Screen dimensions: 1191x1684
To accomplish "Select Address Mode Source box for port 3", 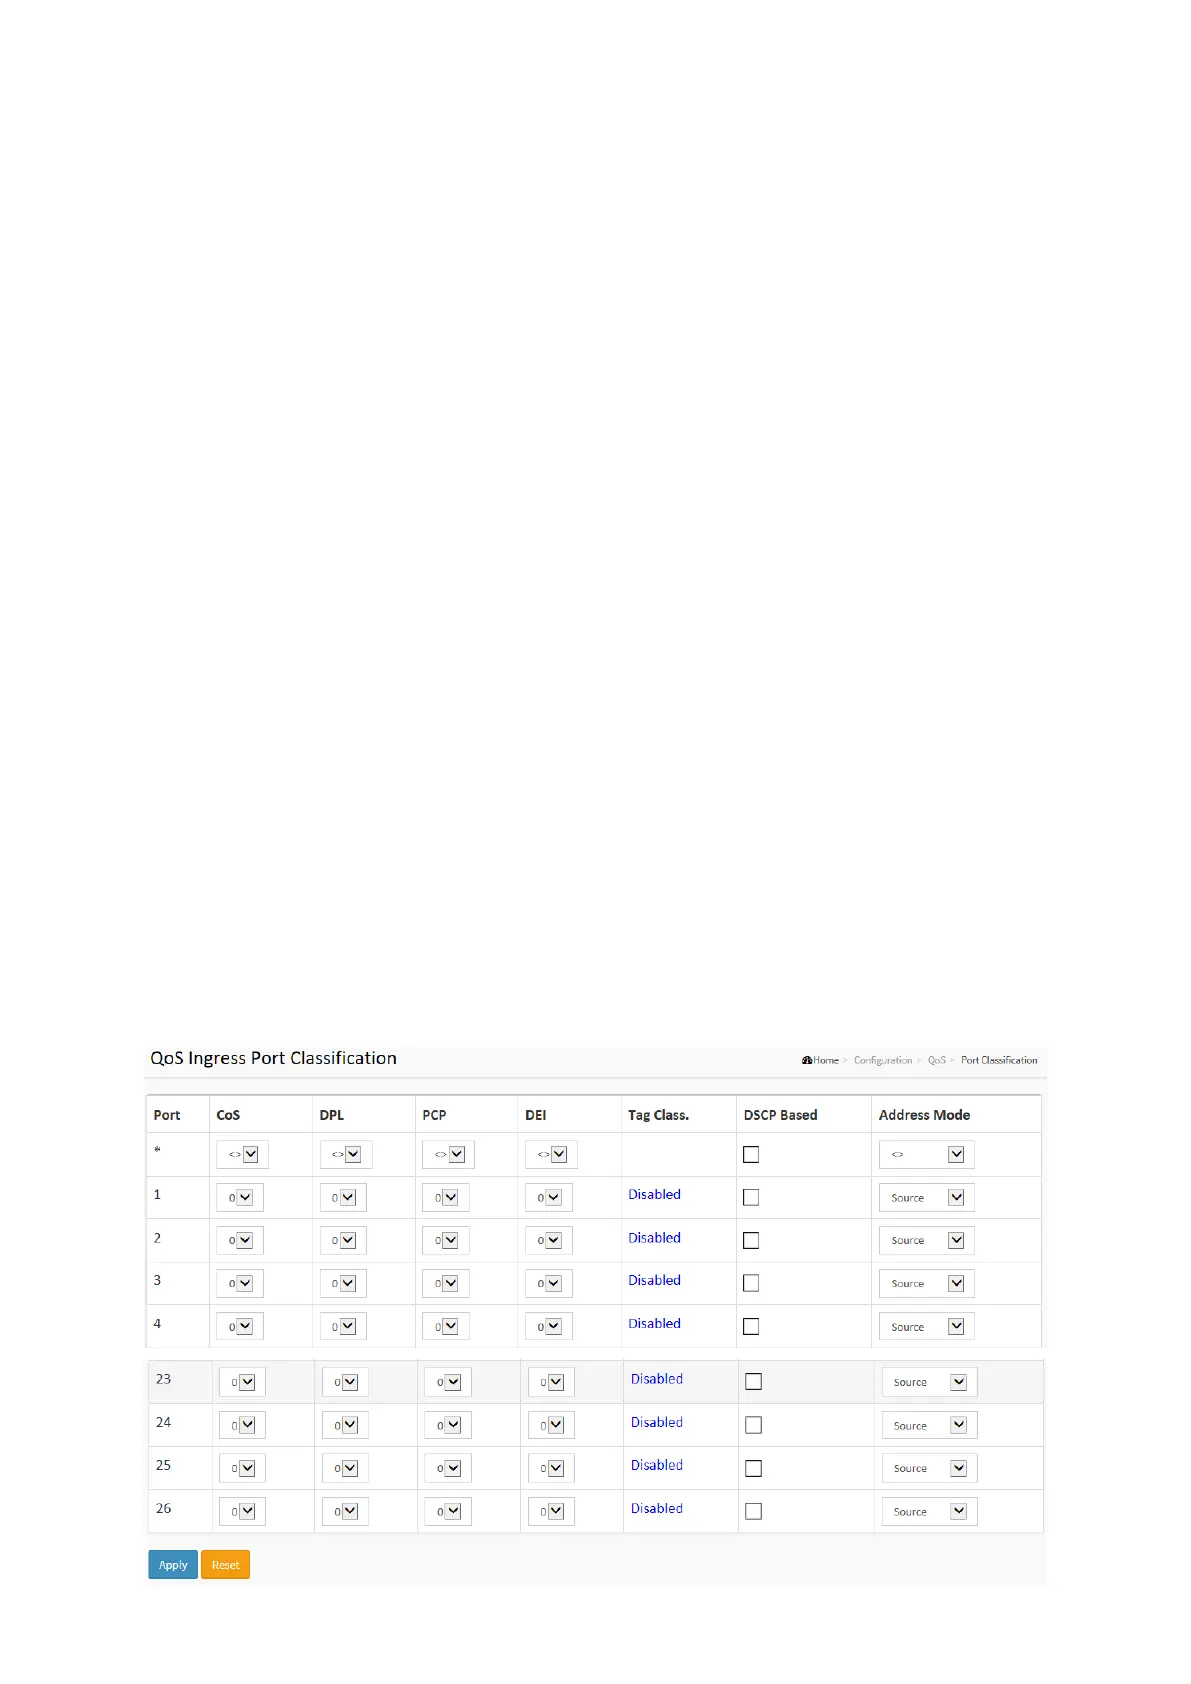I will tap(926, 1283).
